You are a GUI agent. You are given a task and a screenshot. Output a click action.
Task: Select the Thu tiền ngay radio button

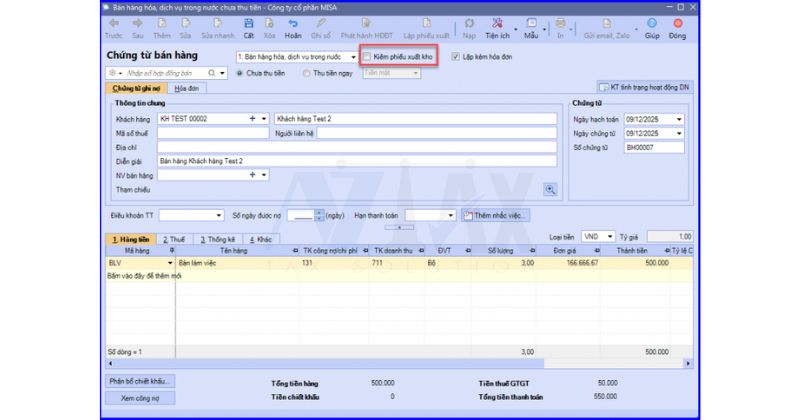tap(308, 73)
